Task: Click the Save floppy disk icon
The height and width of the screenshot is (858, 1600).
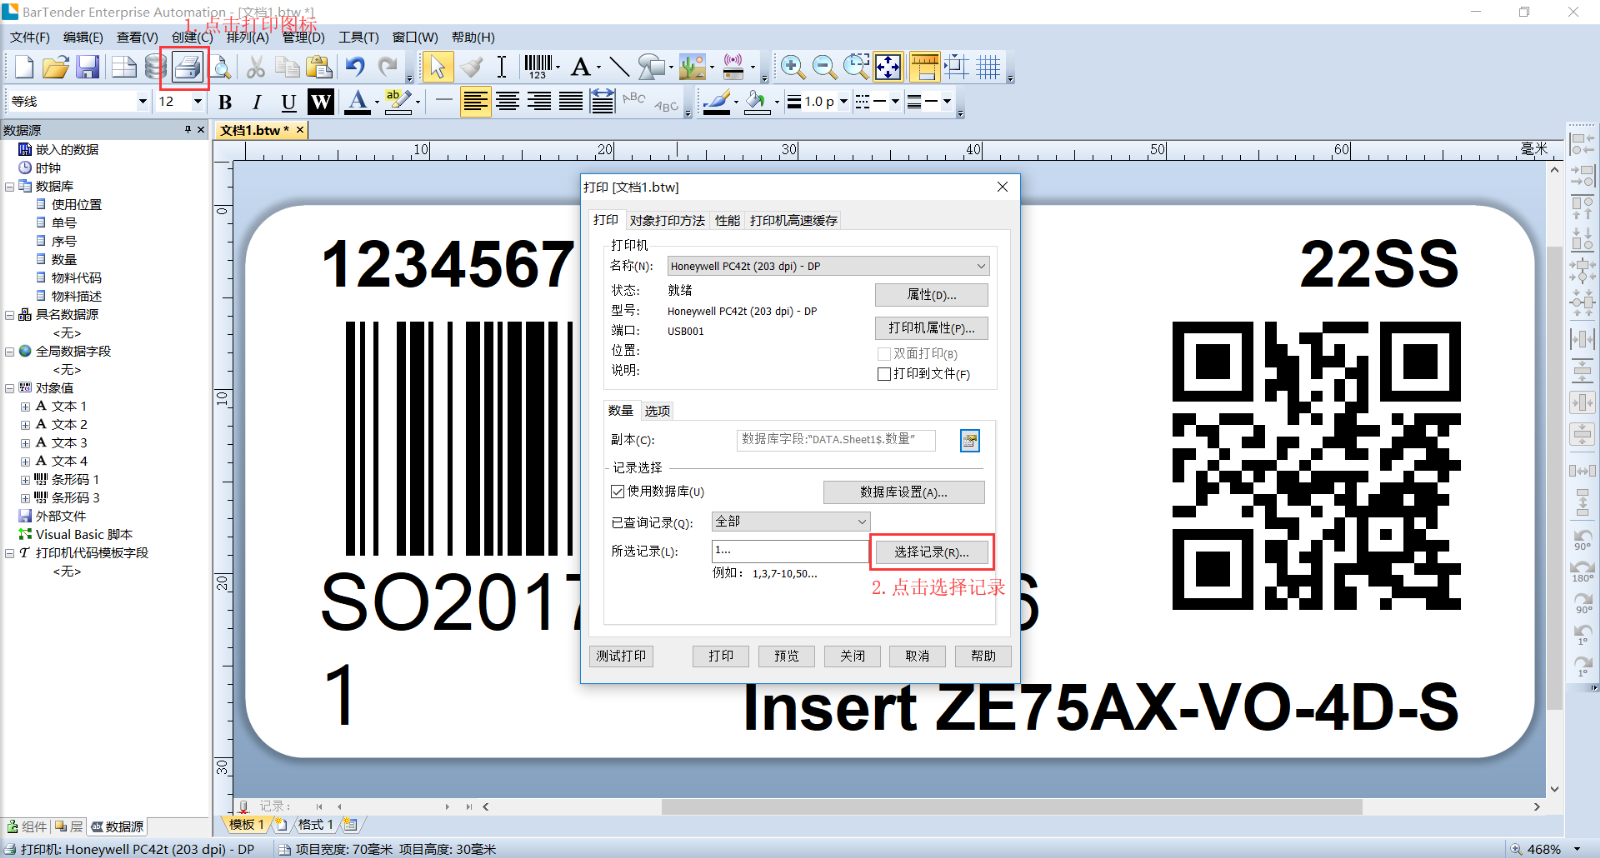Action: click(x=88, y=67)
